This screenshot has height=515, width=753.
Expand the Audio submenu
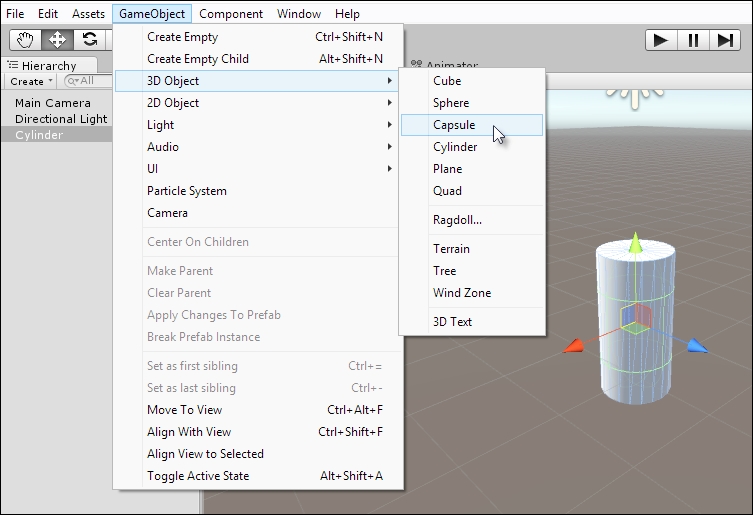[x=257, y=147]
